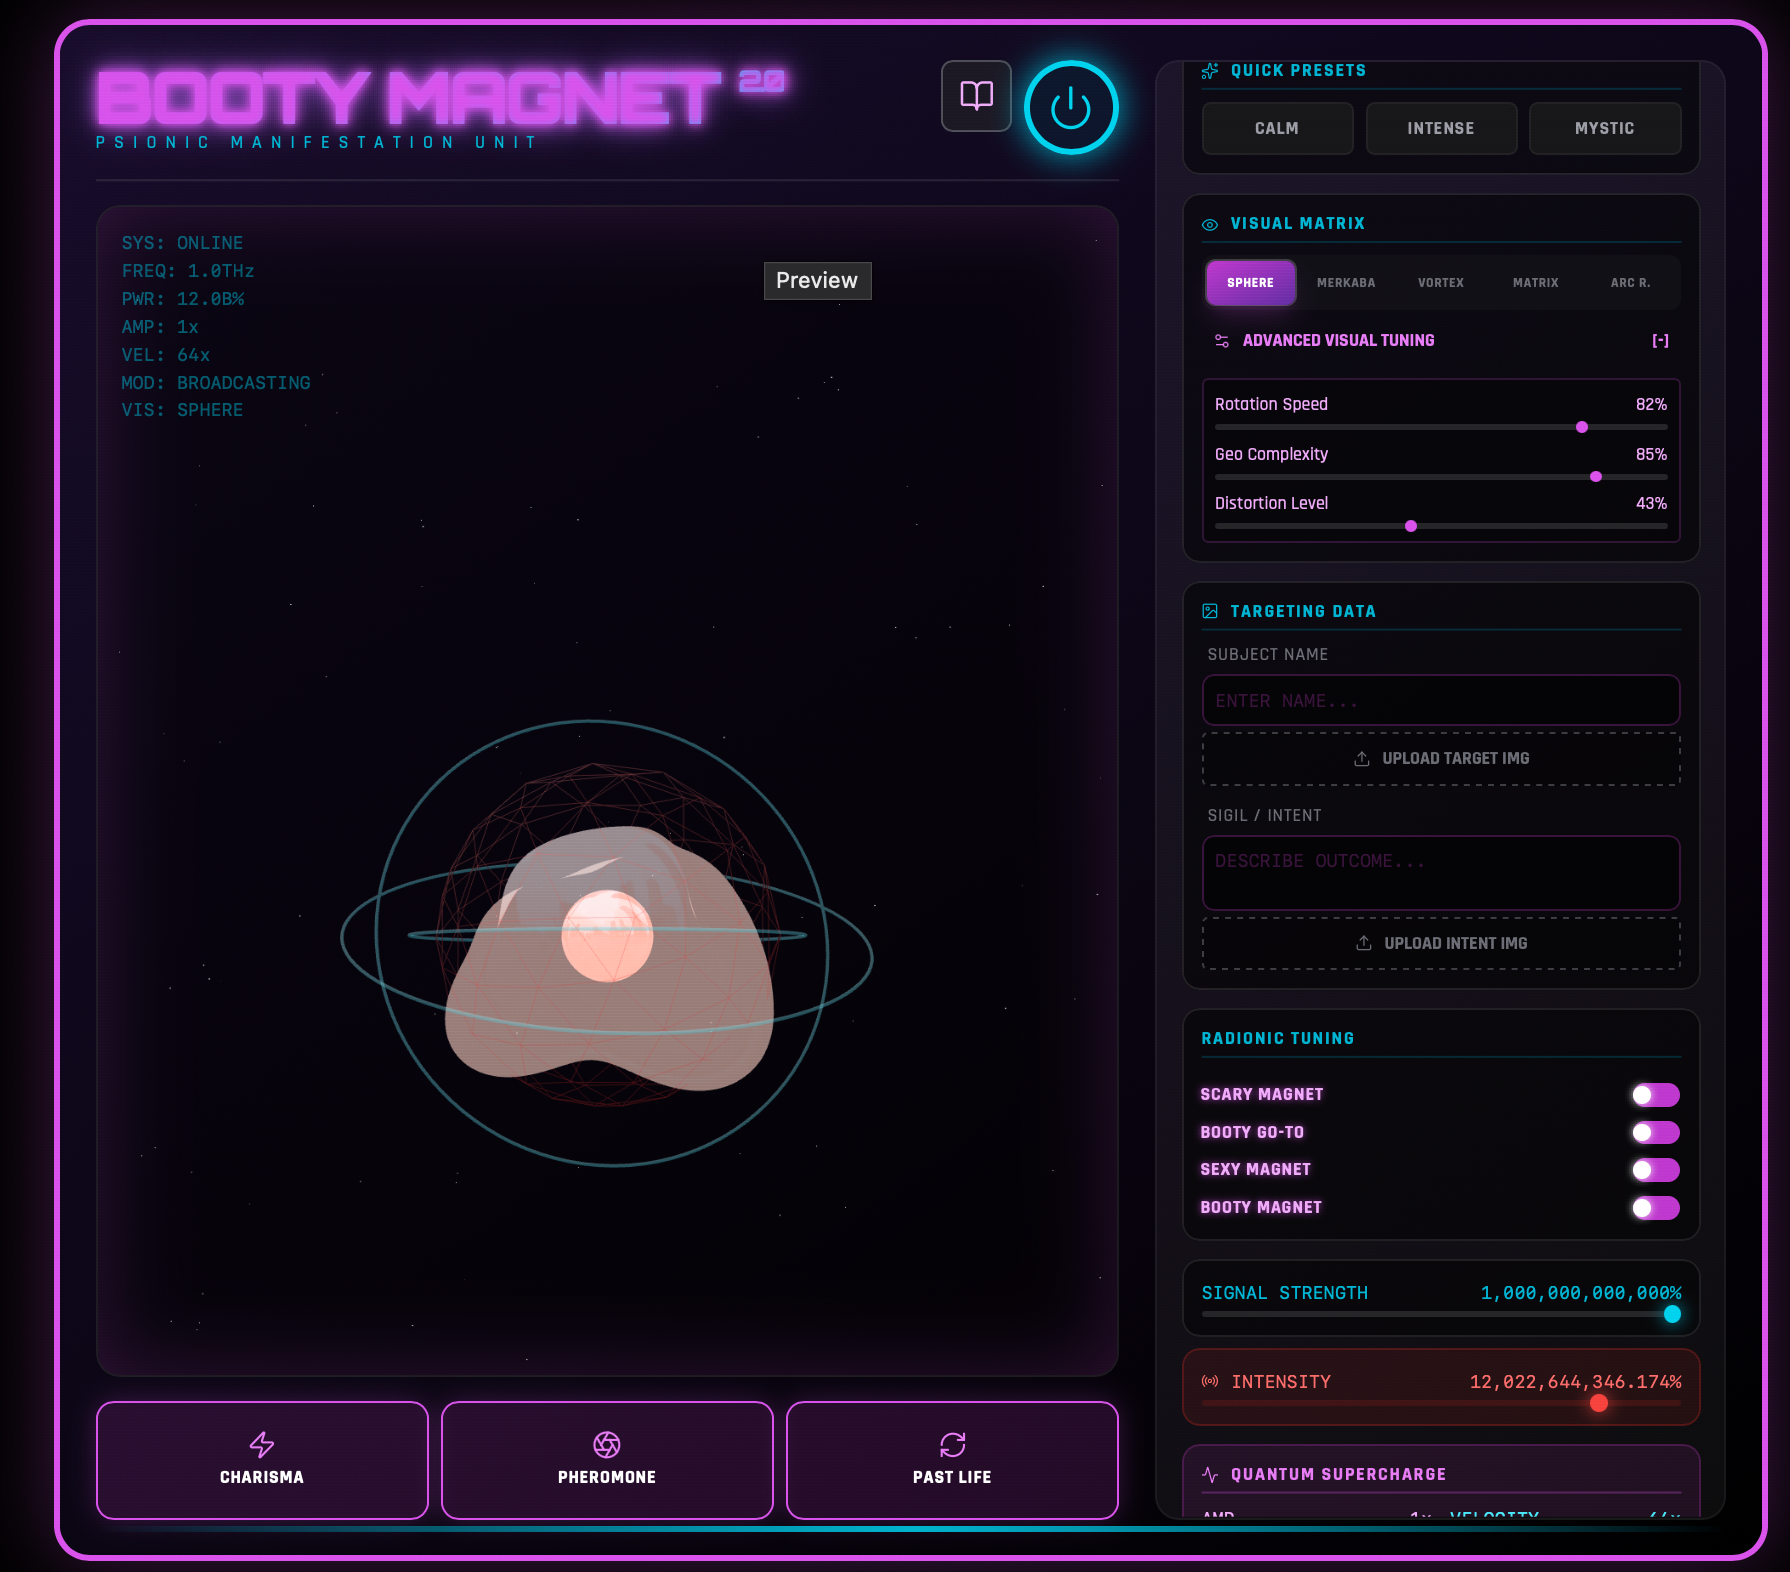This screenshot has width=1790, height=1572.
Task: Toggle the Scary Magnet switch
Action: tap(1655, 1095)
